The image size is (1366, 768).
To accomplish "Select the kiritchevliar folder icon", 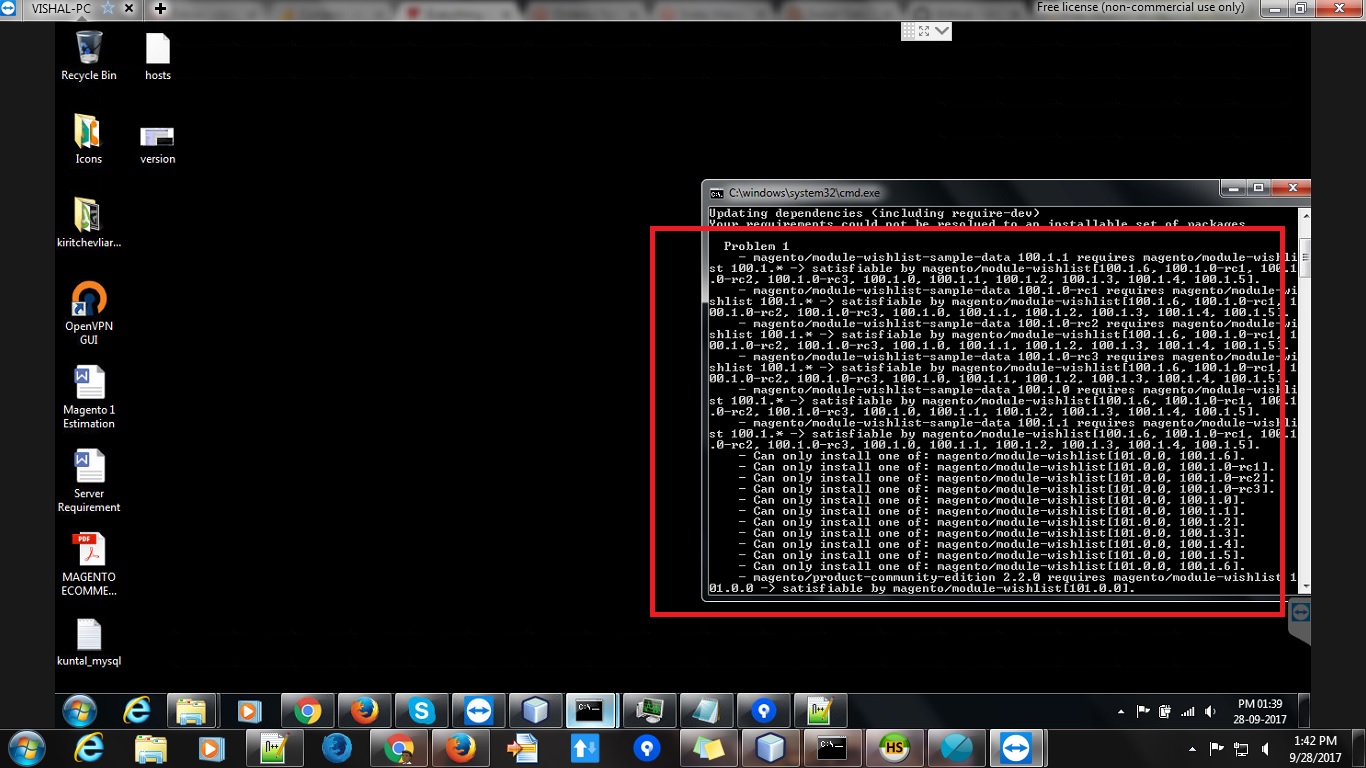I will [x=88, y=222].
